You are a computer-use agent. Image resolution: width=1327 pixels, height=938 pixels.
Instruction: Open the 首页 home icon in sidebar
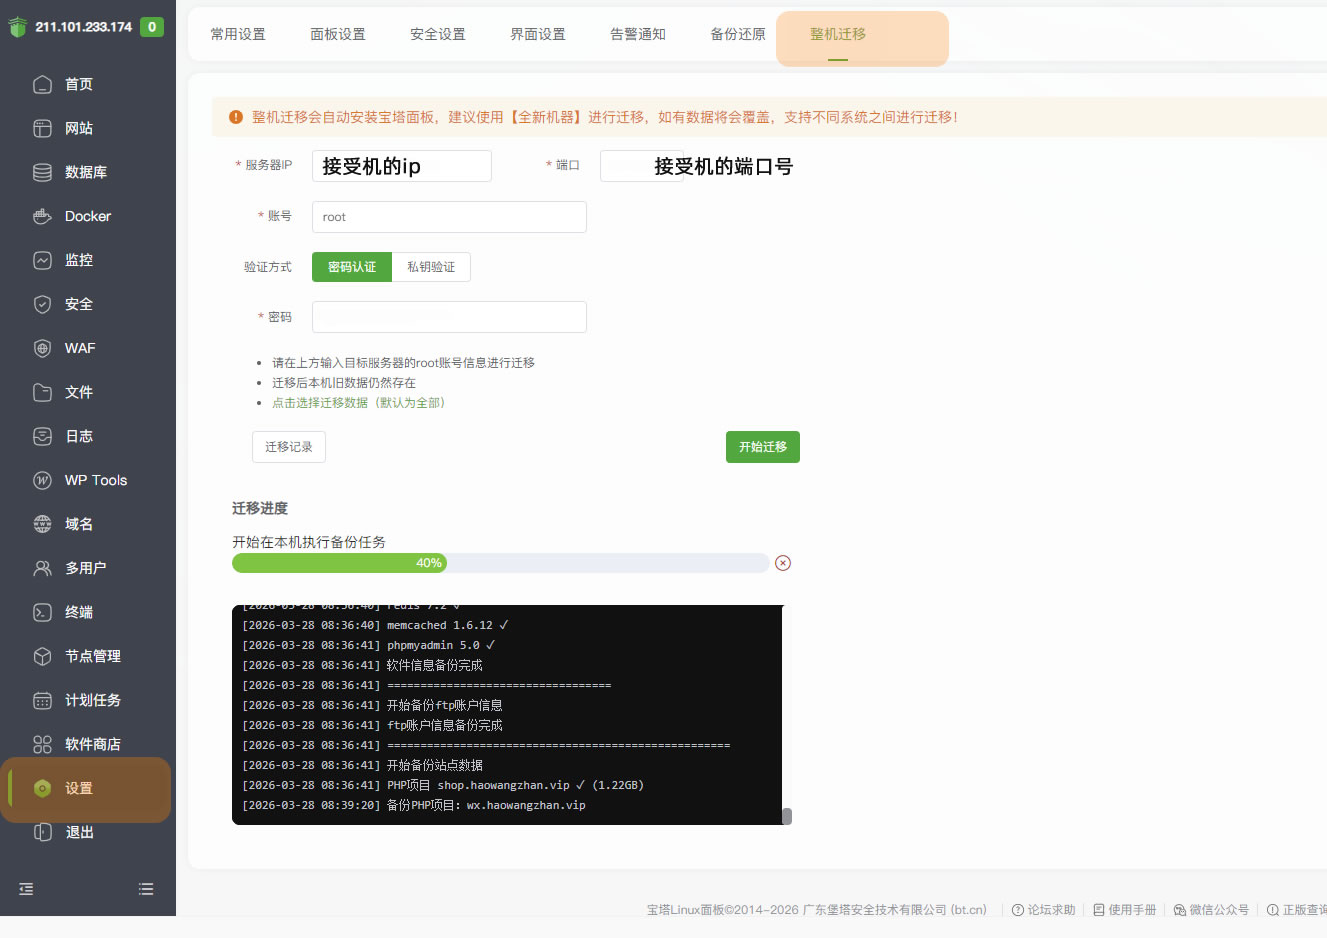[x=42, y=84]
